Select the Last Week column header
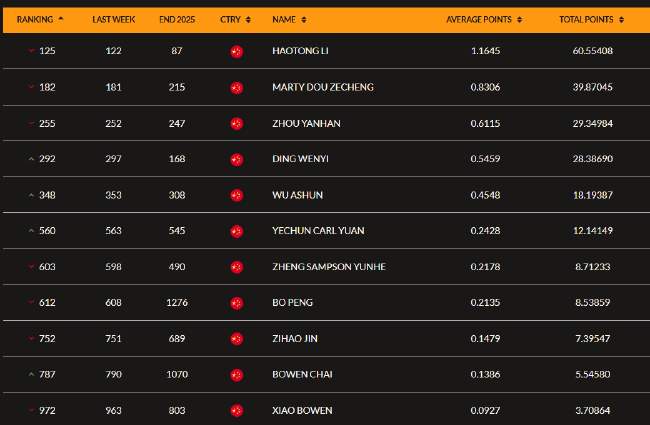The image size is (650, 425). pos(114,19)
